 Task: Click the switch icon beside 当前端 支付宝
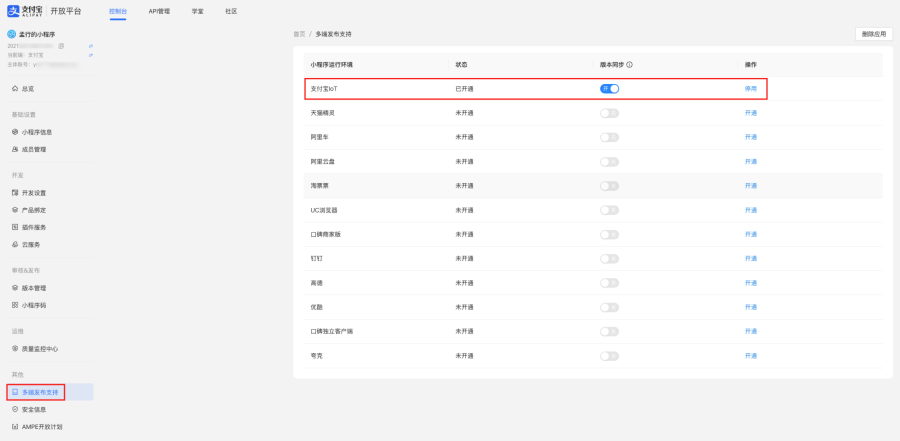click(x=91, y=55)
